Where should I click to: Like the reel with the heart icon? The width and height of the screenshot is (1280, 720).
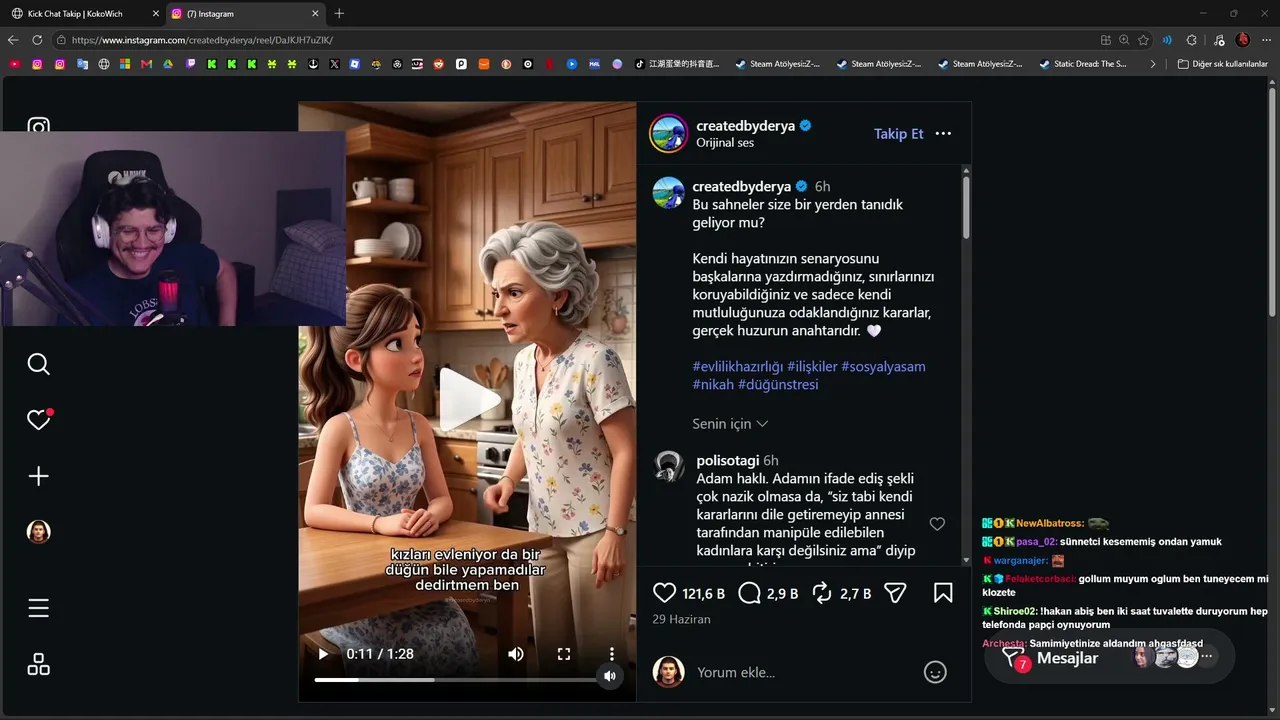click(x=664, y=593)
